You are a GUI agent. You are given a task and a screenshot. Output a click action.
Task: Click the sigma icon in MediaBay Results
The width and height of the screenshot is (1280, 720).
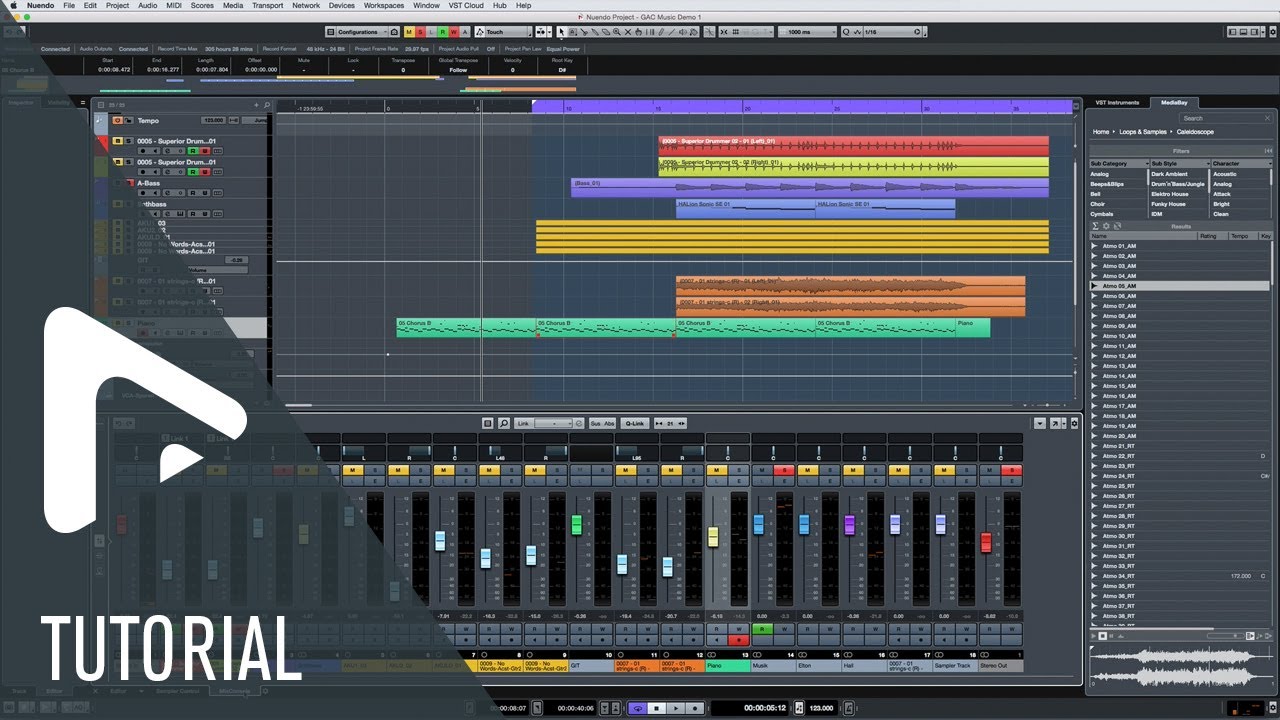click(x=1095, y=226)
